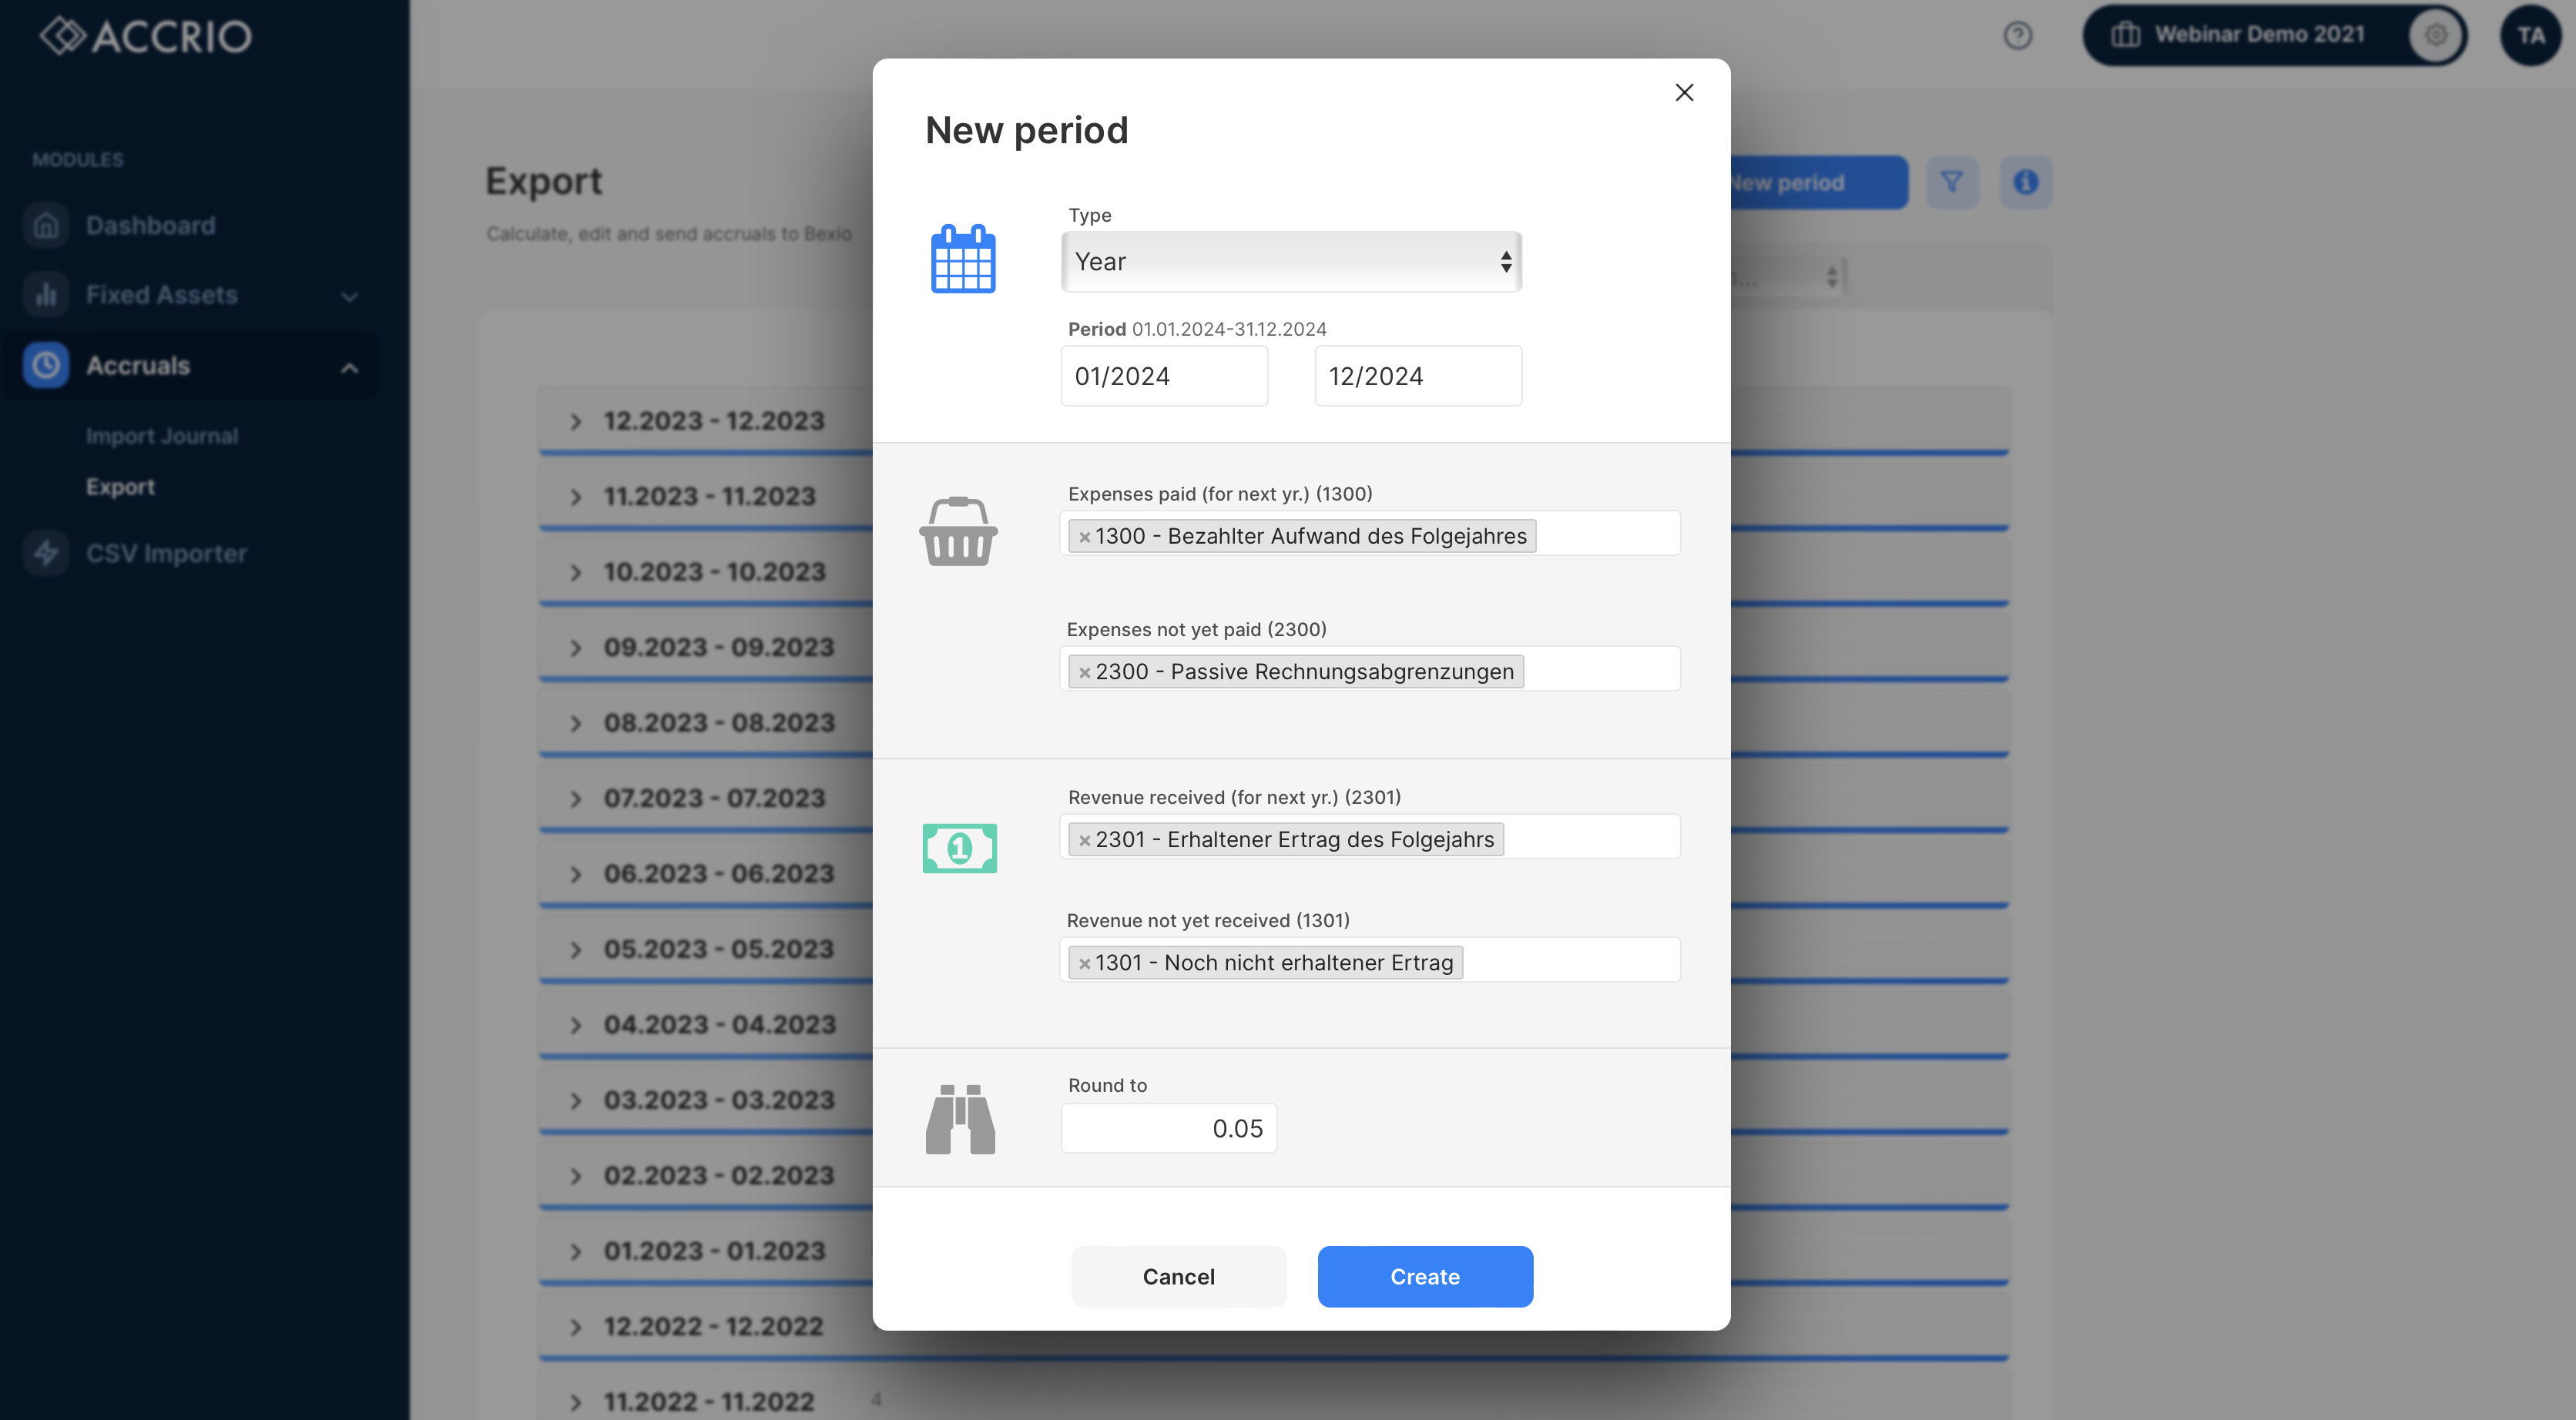Viewport: 2576px width, 1420px height.
Task: Remove the 1301 Noch nicht erhaltener tag
Action: tap(1084, 964)
